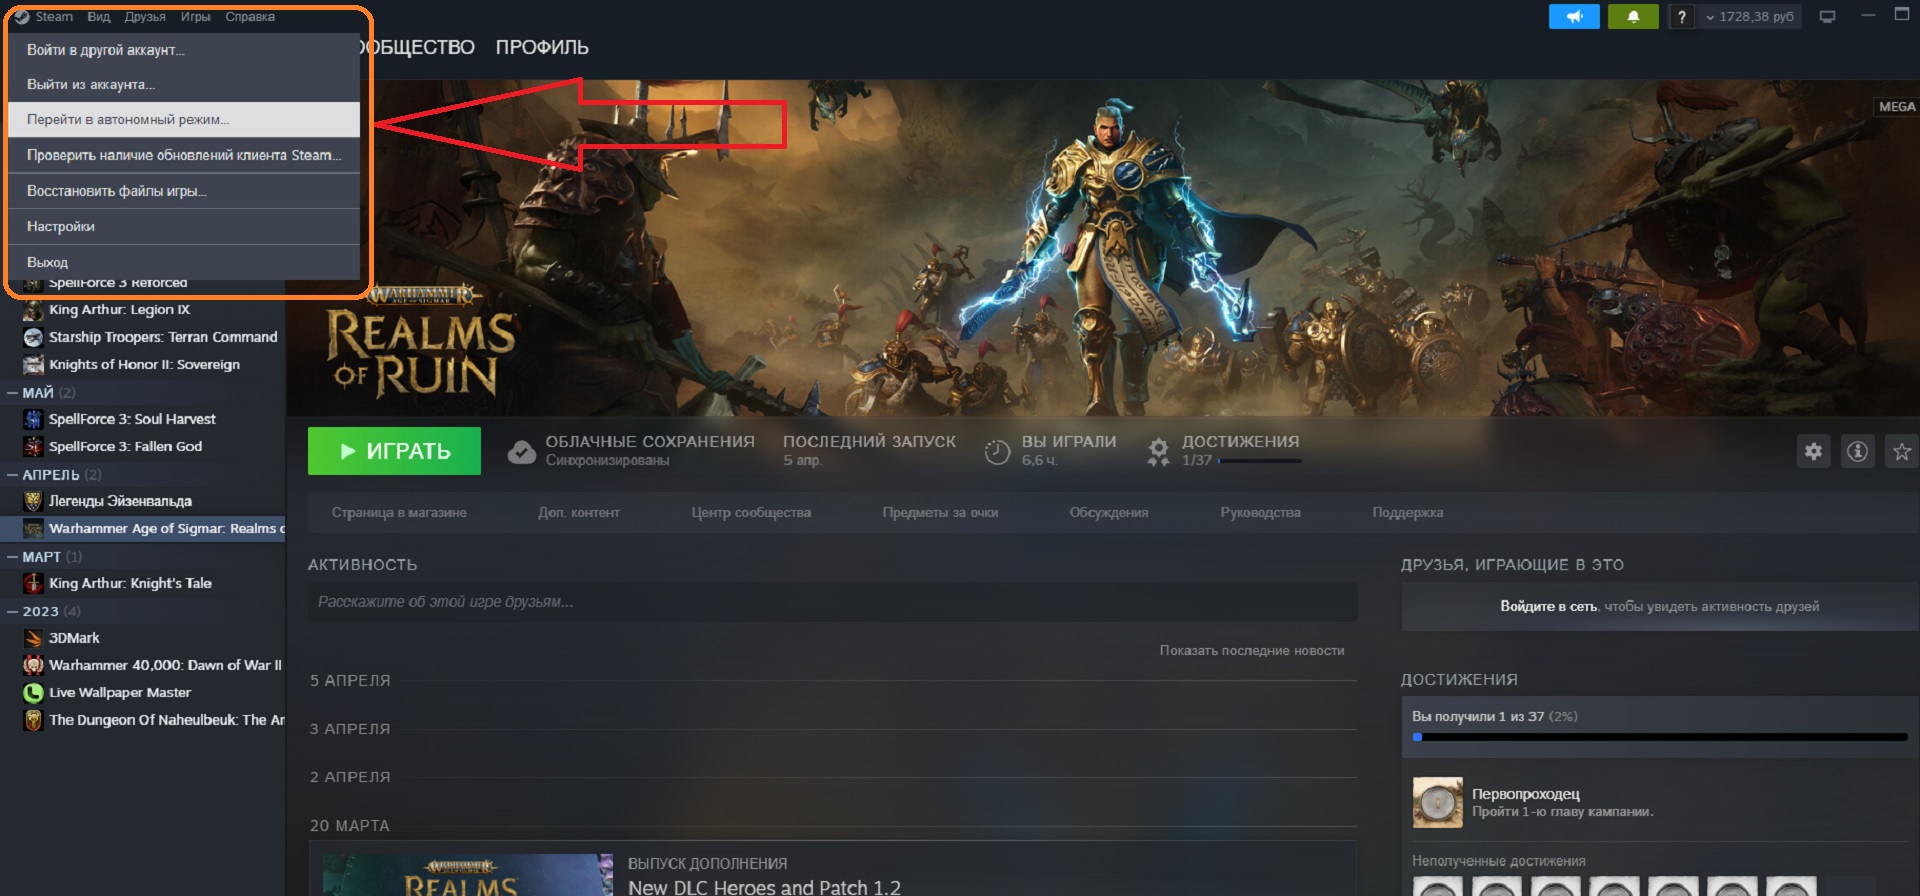This screenshot has width=1920, height=896.
Task: Open the green notifications bell
Action: coord(1633,17)
